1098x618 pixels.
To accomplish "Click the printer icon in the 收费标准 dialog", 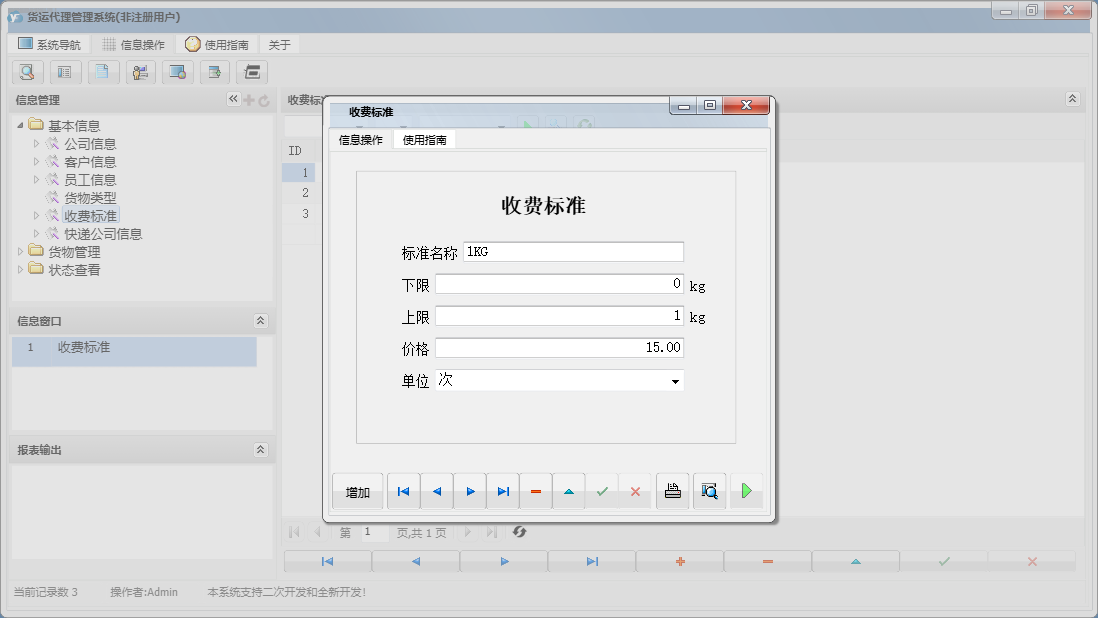I will point(671,490).
